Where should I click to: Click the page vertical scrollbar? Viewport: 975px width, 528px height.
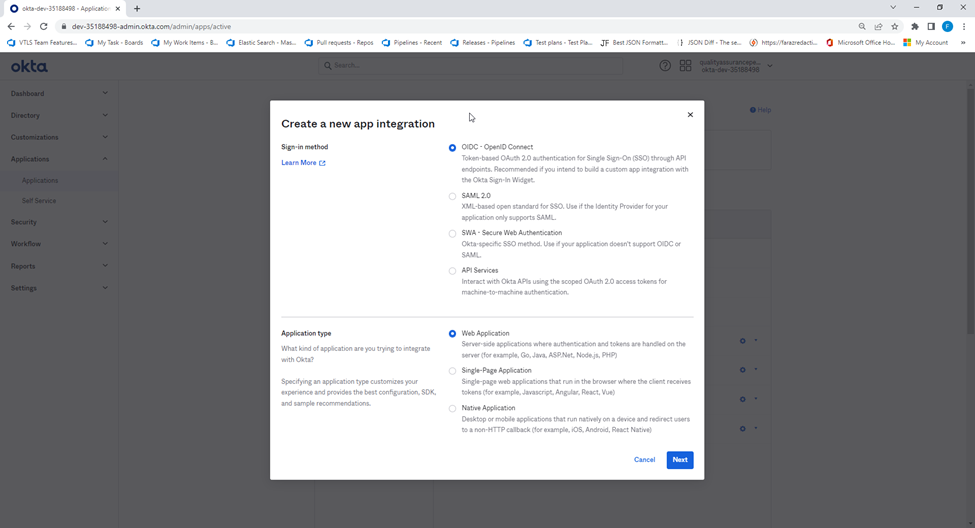click(x=970, y=211)
